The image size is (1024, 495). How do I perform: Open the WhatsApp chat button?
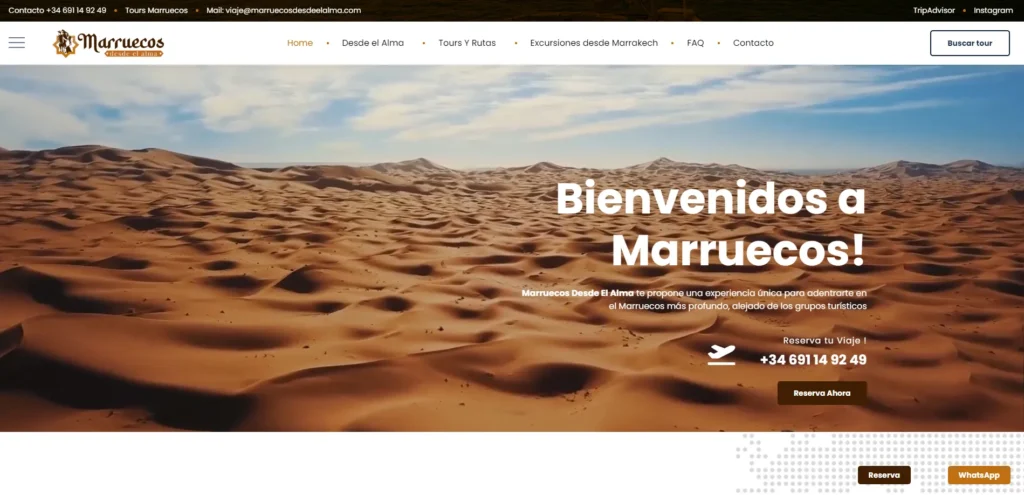click(x=978, y=475)
